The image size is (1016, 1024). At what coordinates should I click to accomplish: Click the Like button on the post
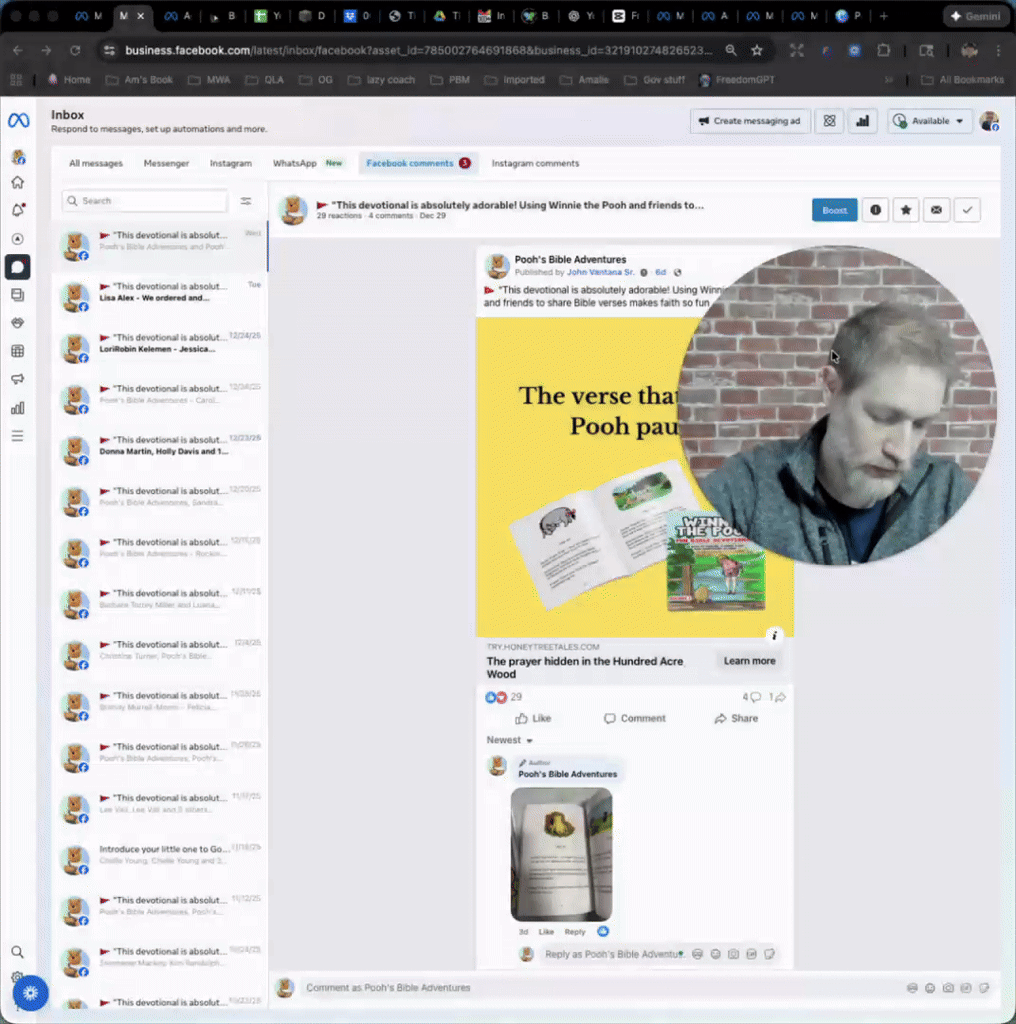[x=533, y=718]
